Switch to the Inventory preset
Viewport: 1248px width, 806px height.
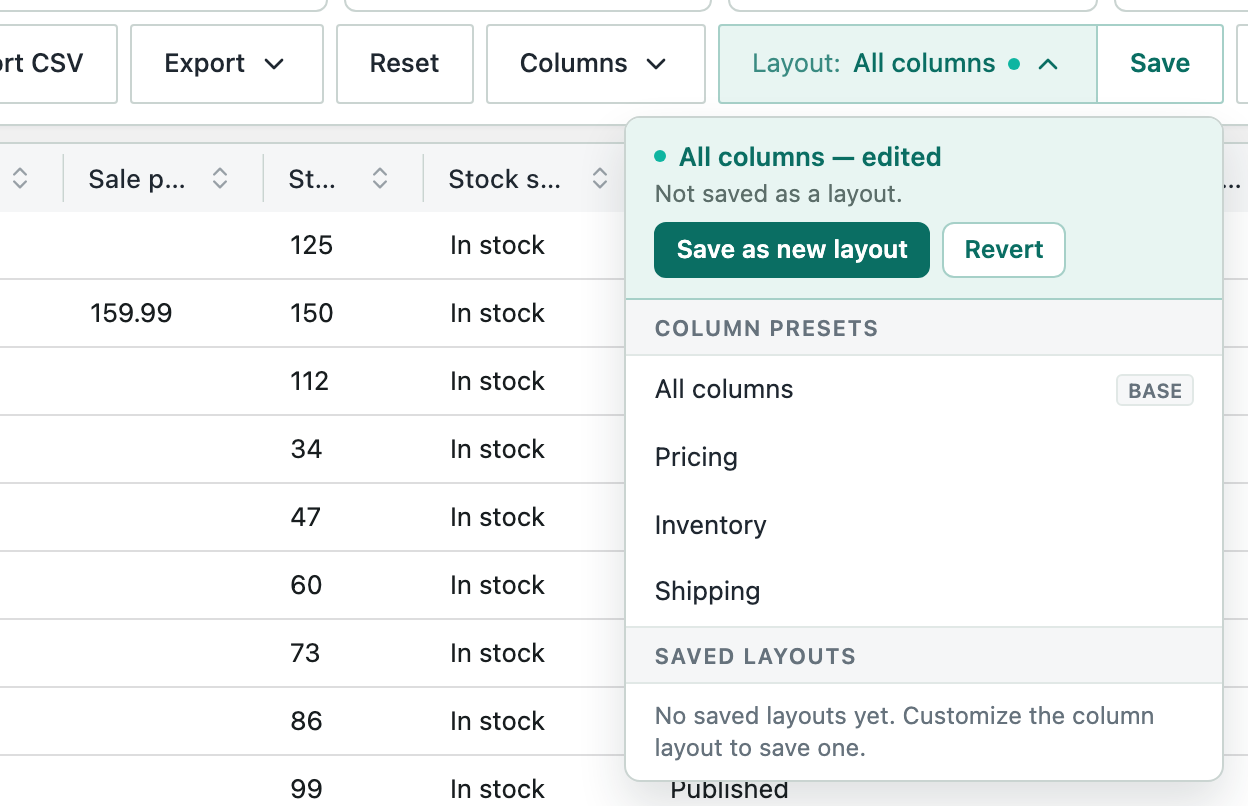(924, 526)
